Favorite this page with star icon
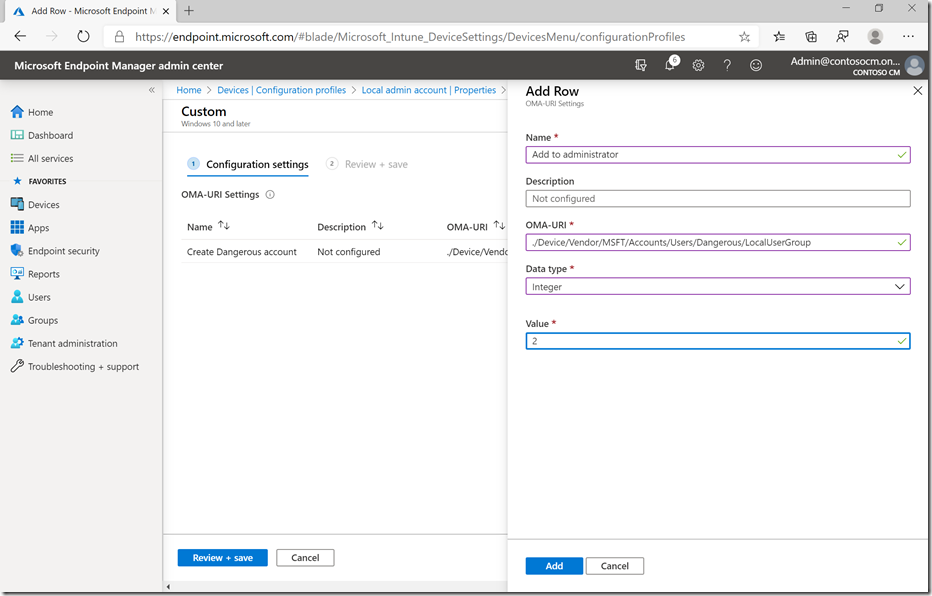The width and height of the screenshot is (932, 596). pyautogui.click(x=744, y=36)
